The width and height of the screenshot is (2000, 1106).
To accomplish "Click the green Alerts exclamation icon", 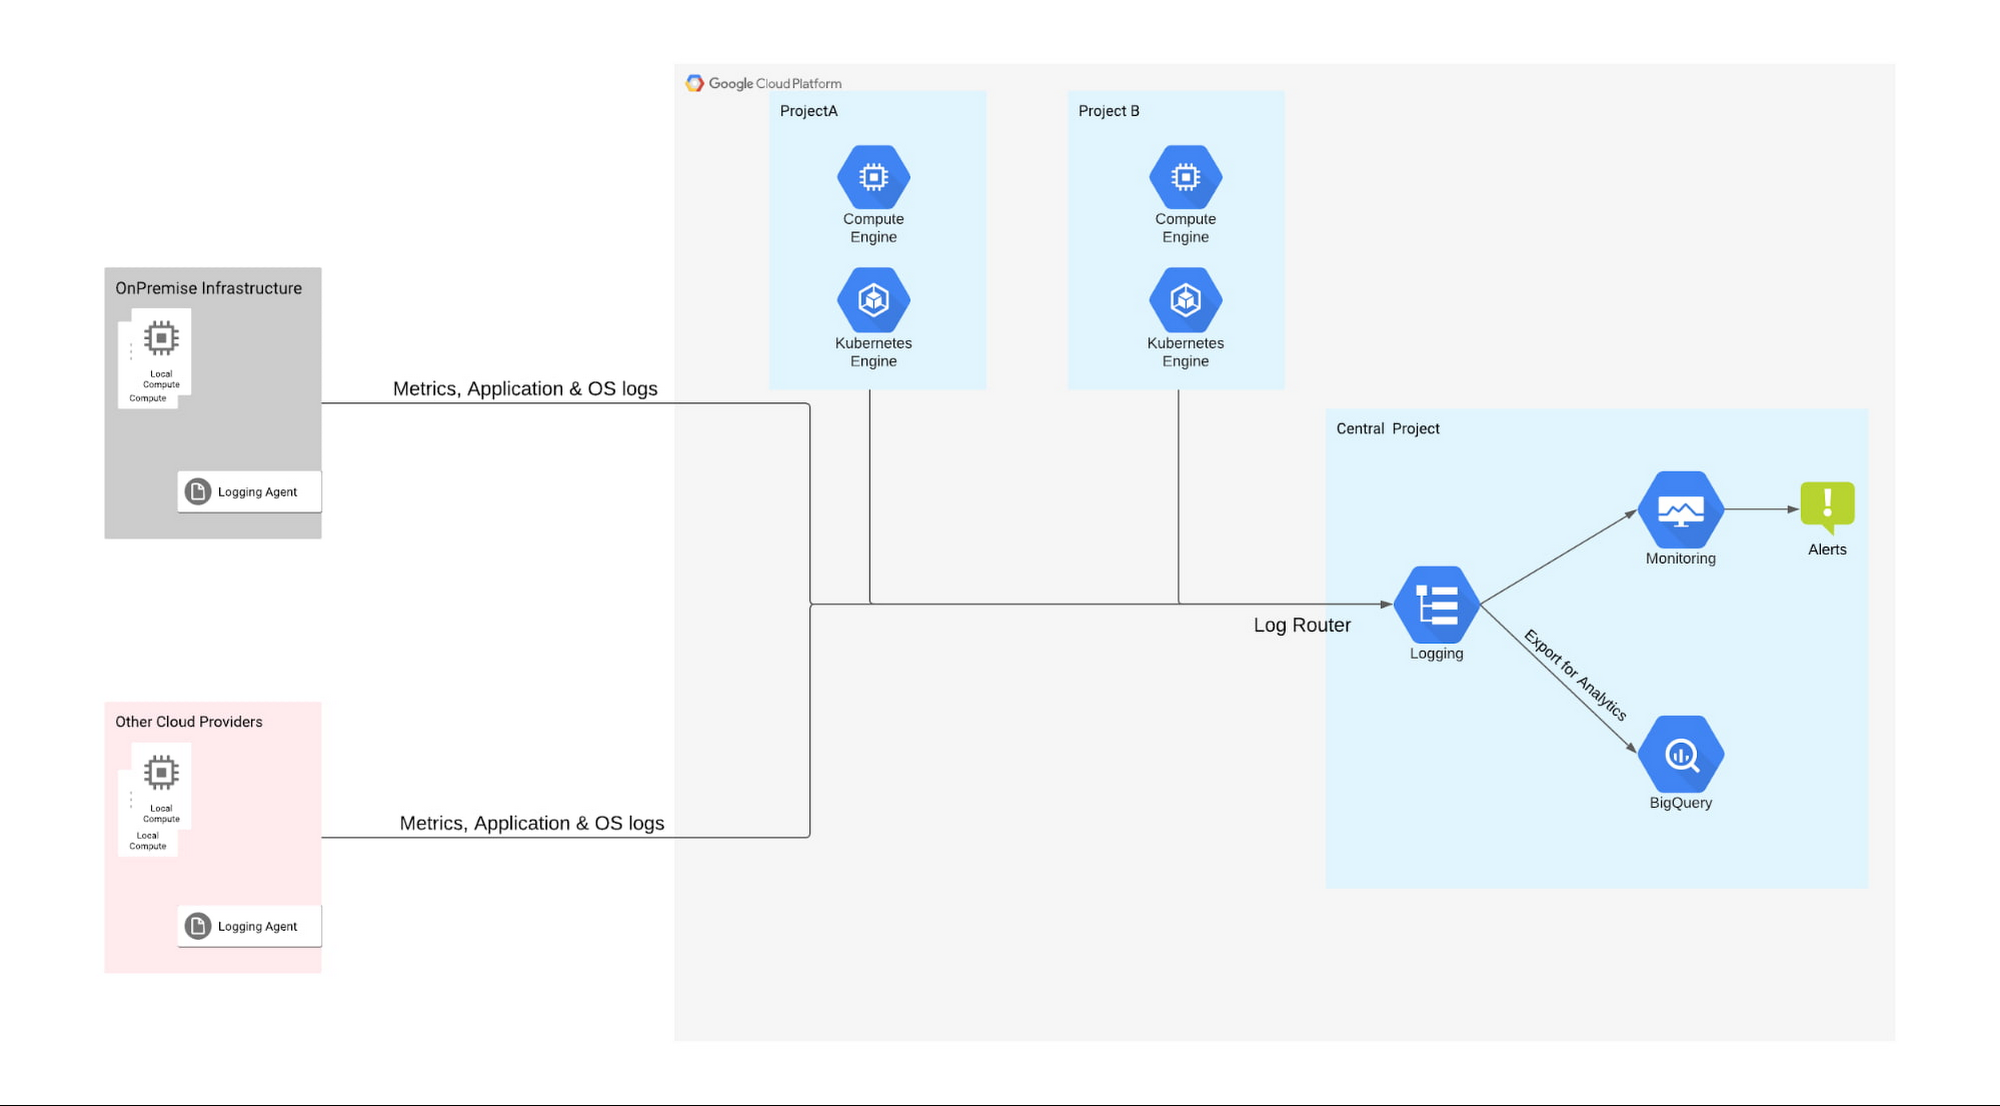I will tap(1827, 507).
